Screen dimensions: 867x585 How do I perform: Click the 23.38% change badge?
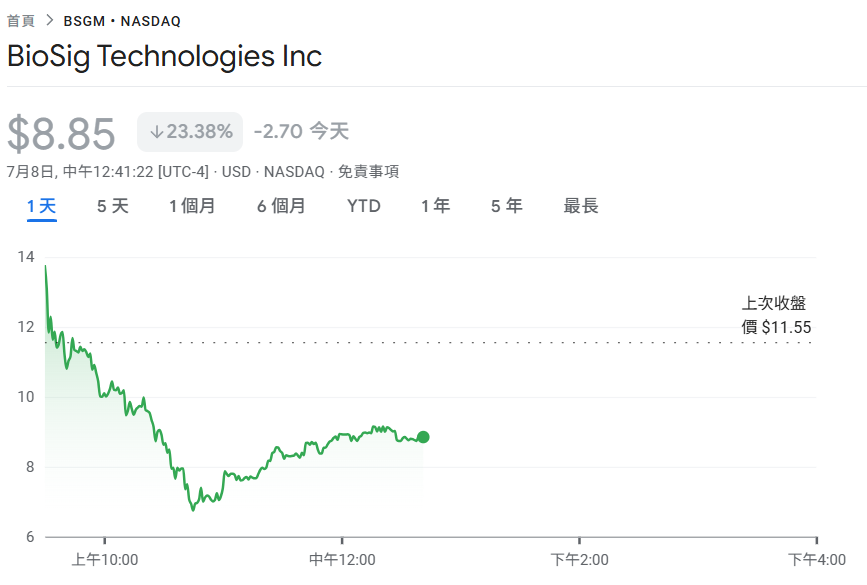(x=190, y=132)
